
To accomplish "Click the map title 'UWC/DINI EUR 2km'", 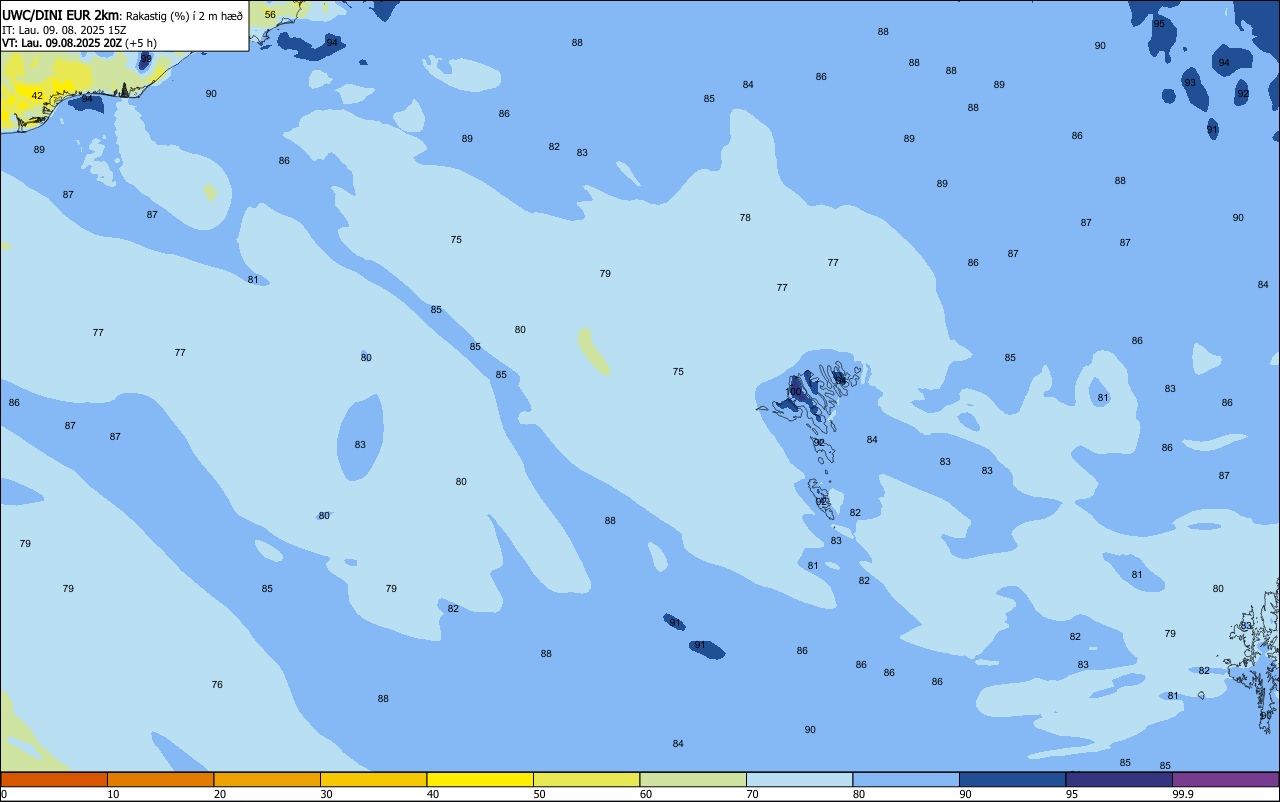I will point(61,15).
